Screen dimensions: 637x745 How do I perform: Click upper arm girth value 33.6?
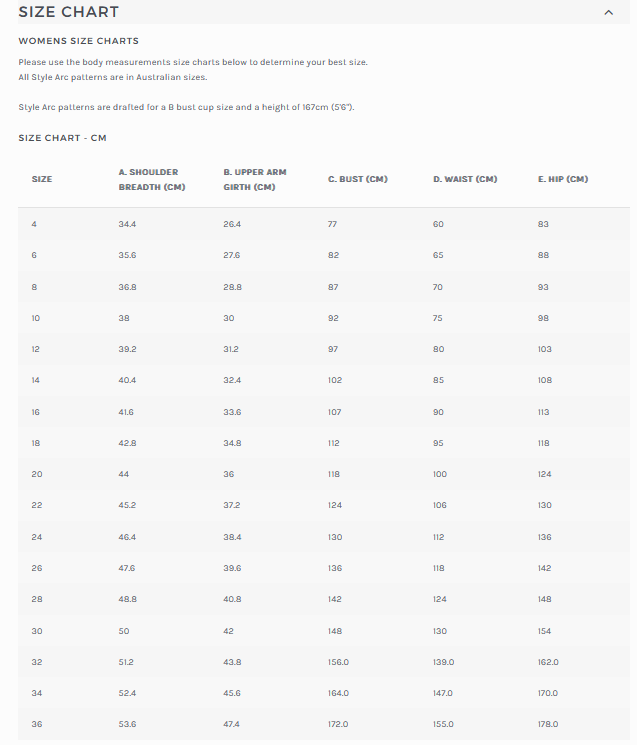pos(232,411)
